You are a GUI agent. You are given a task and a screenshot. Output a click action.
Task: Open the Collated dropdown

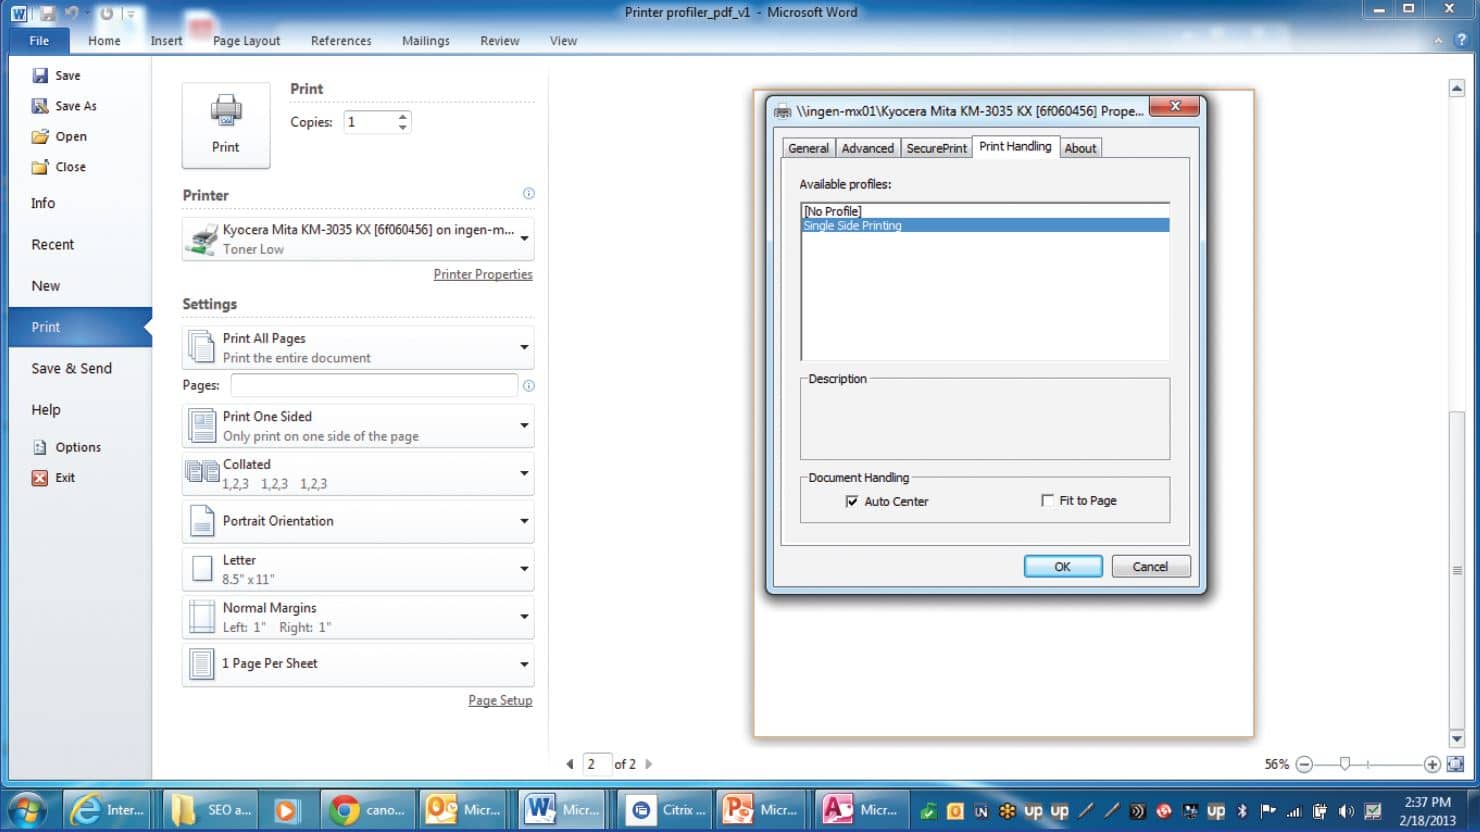point(358,474)
